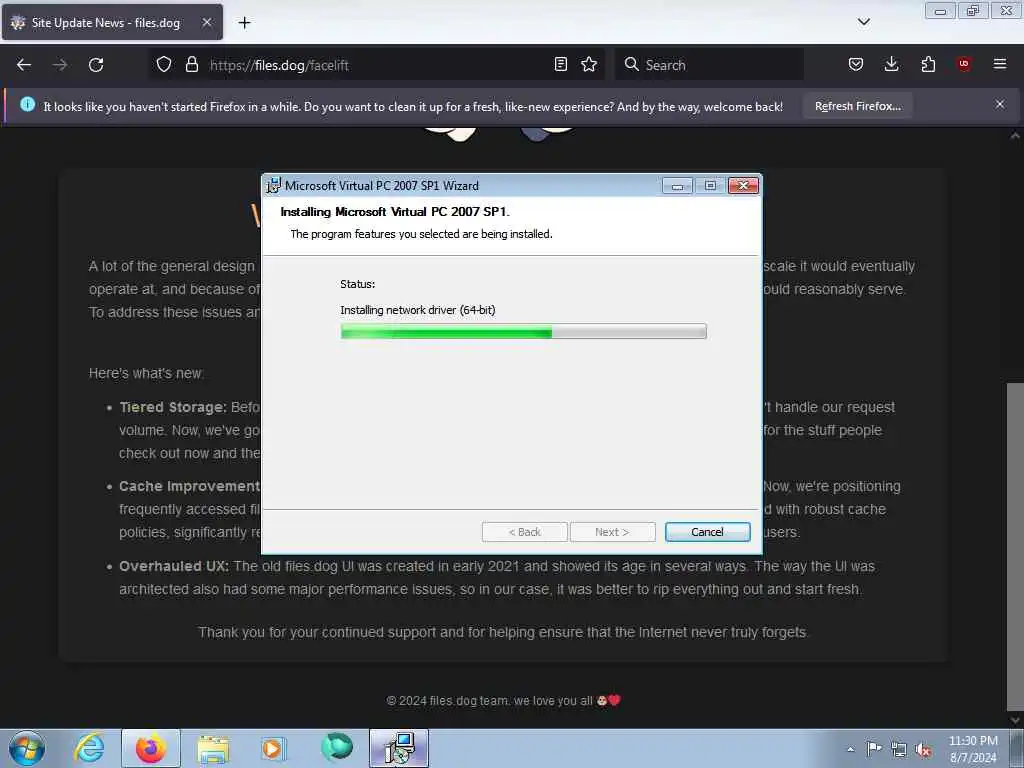Open the Pocket save icon
Screen dimensions: 1024x768
(x=856, y=64)
